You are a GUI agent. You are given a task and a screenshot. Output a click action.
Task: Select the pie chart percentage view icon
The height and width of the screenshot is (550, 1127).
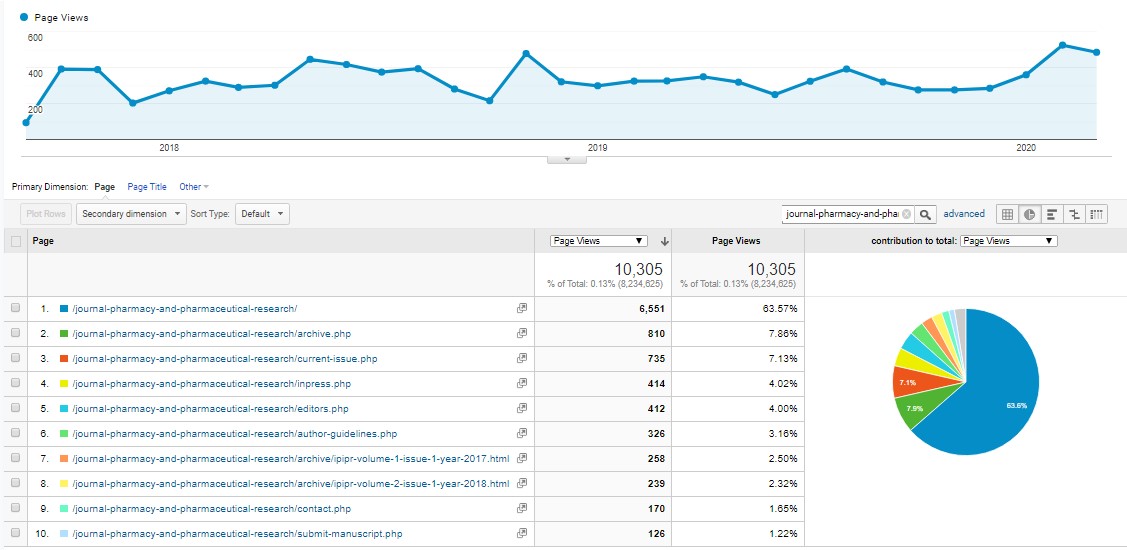point(1029,214)
